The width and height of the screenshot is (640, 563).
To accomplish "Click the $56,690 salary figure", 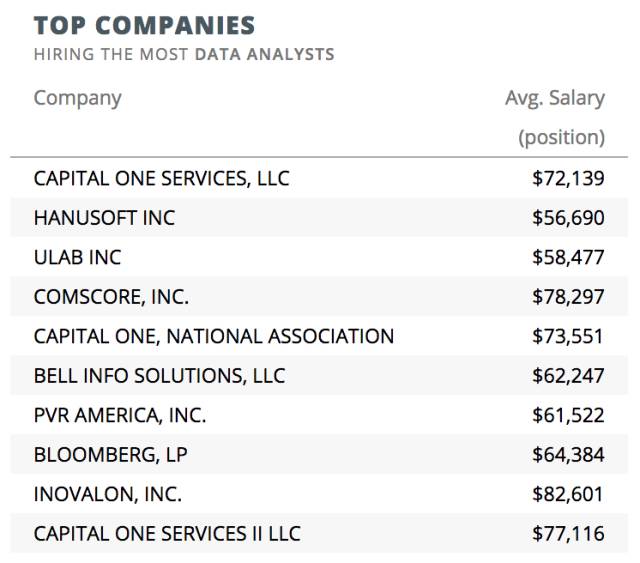I will (x=568, y=218).
